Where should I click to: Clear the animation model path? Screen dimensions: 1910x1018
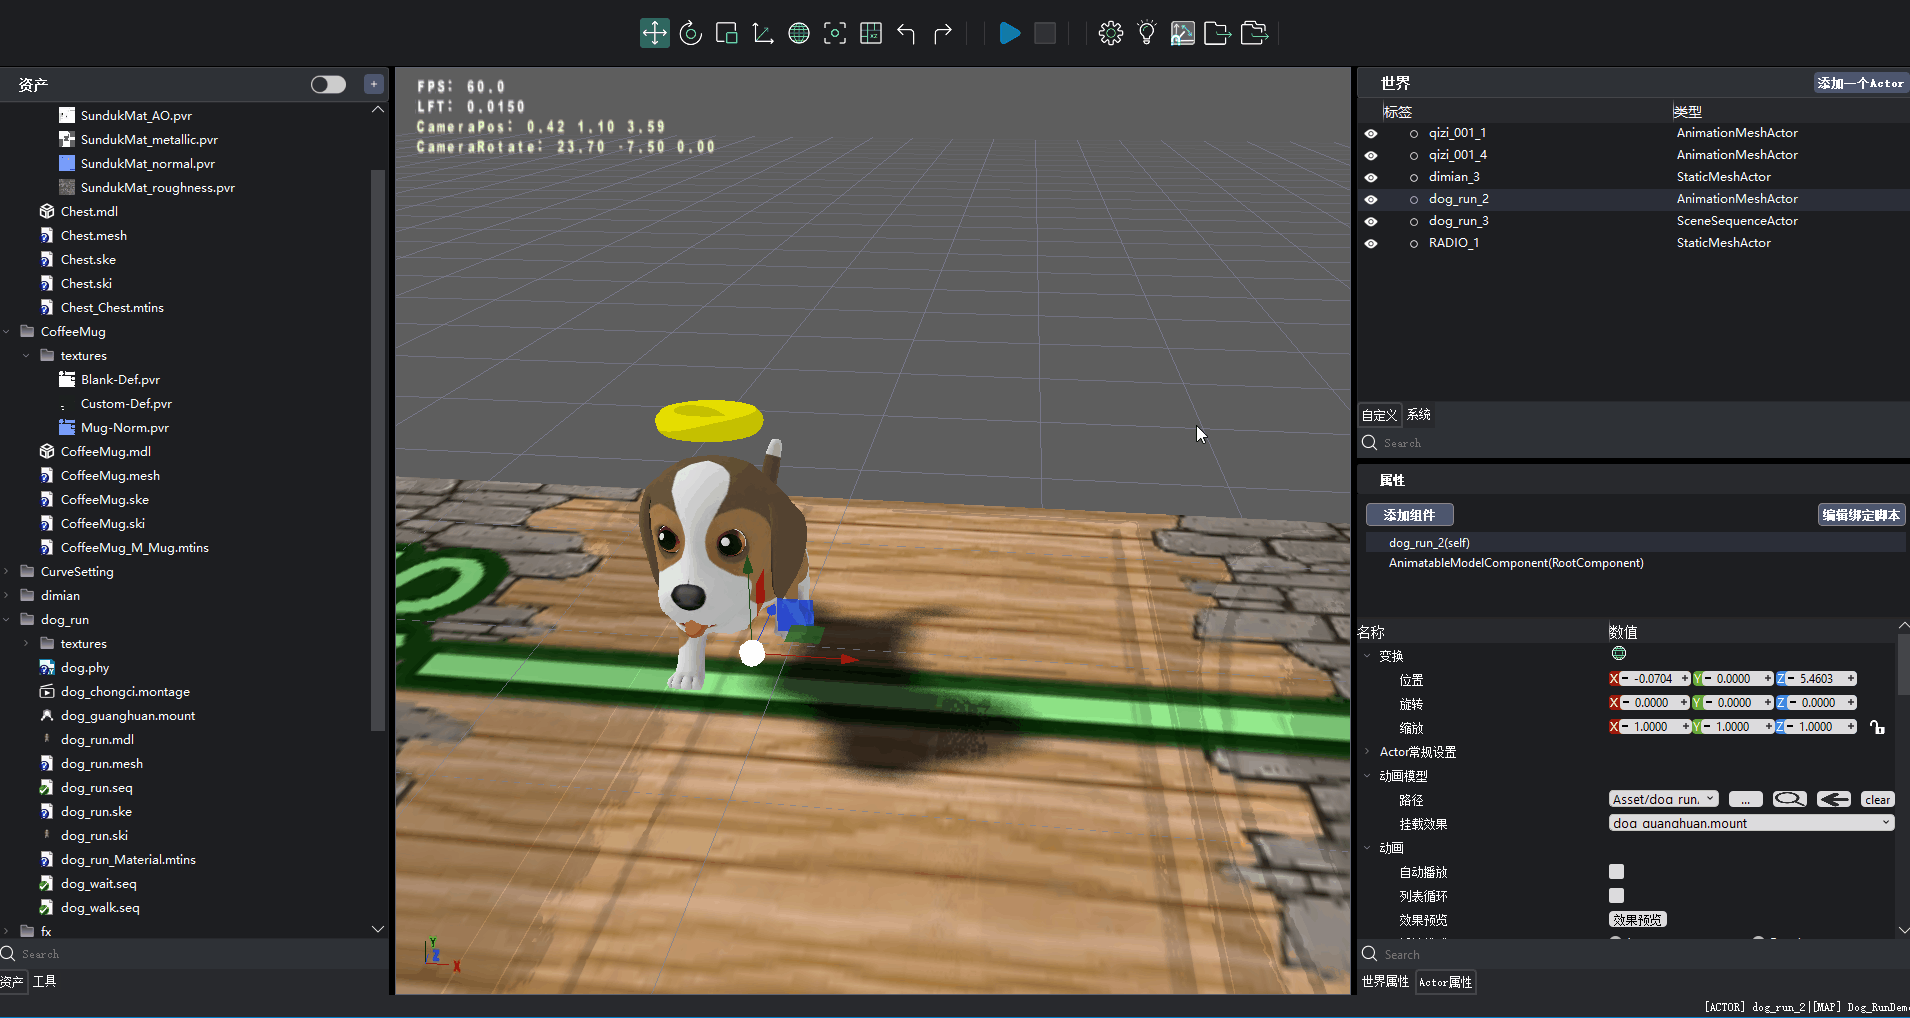[1878, 799]
